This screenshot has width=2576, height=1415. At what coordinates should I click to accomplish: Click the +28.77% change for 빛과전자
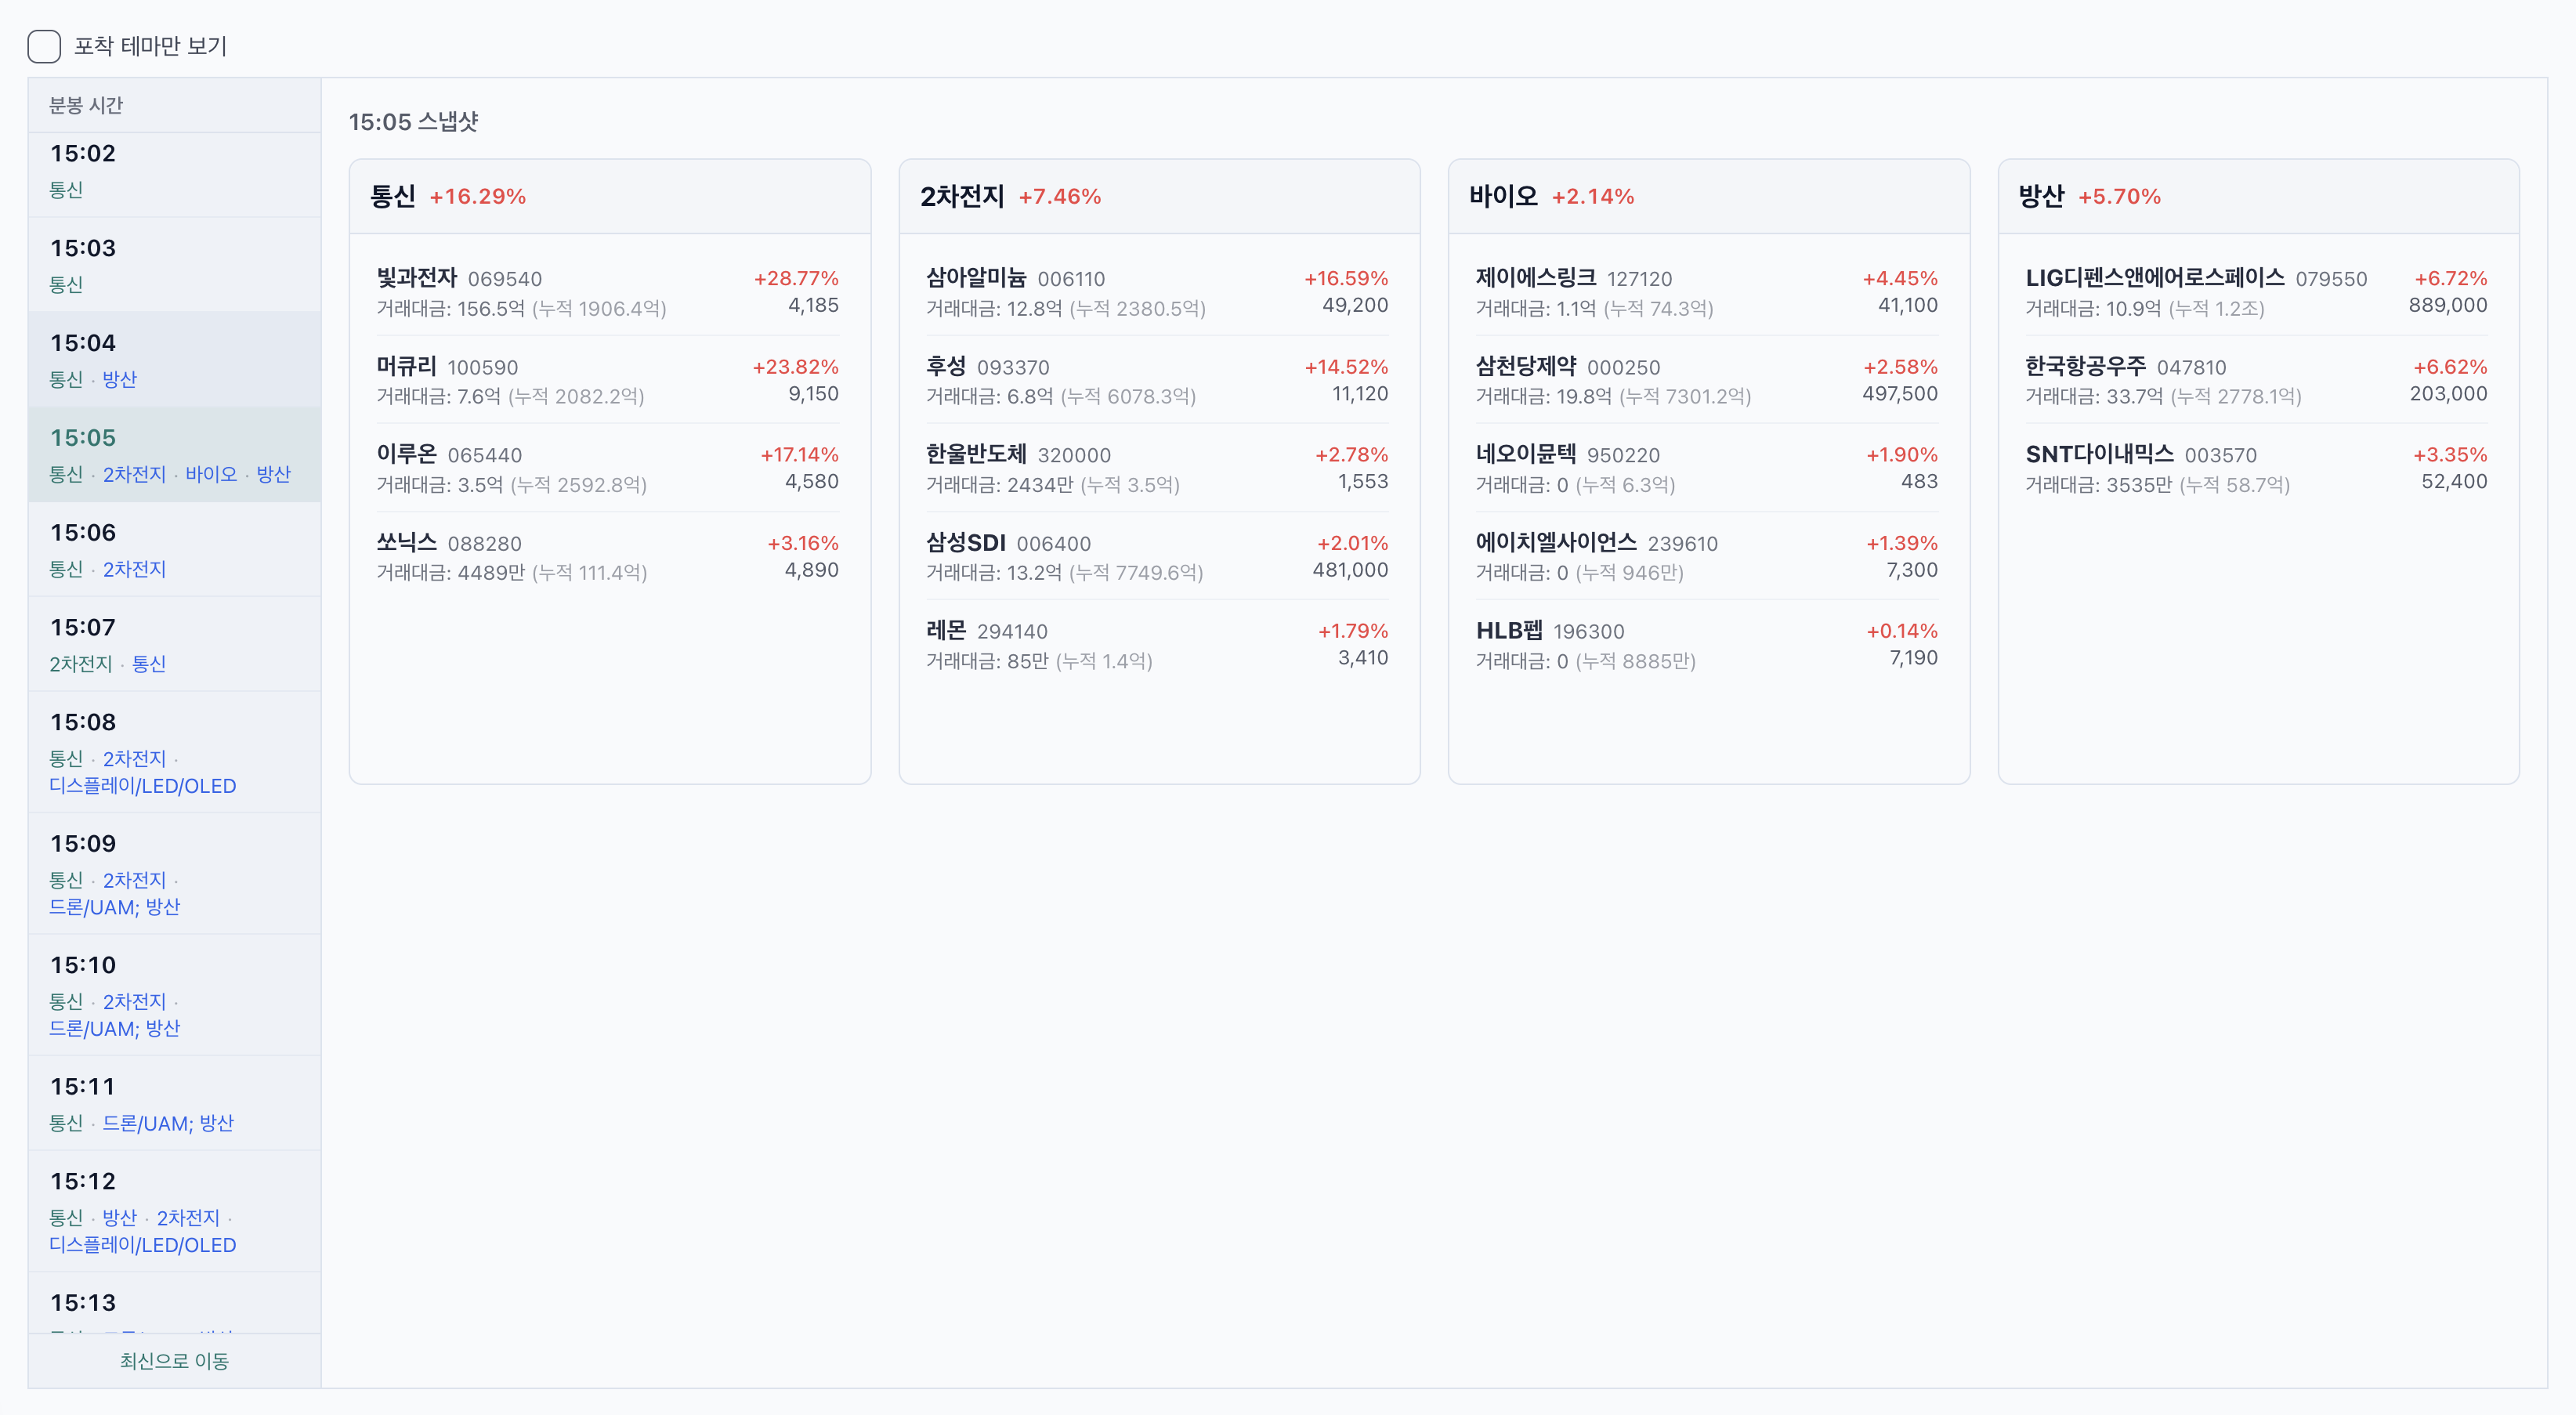tap(796, 278)
